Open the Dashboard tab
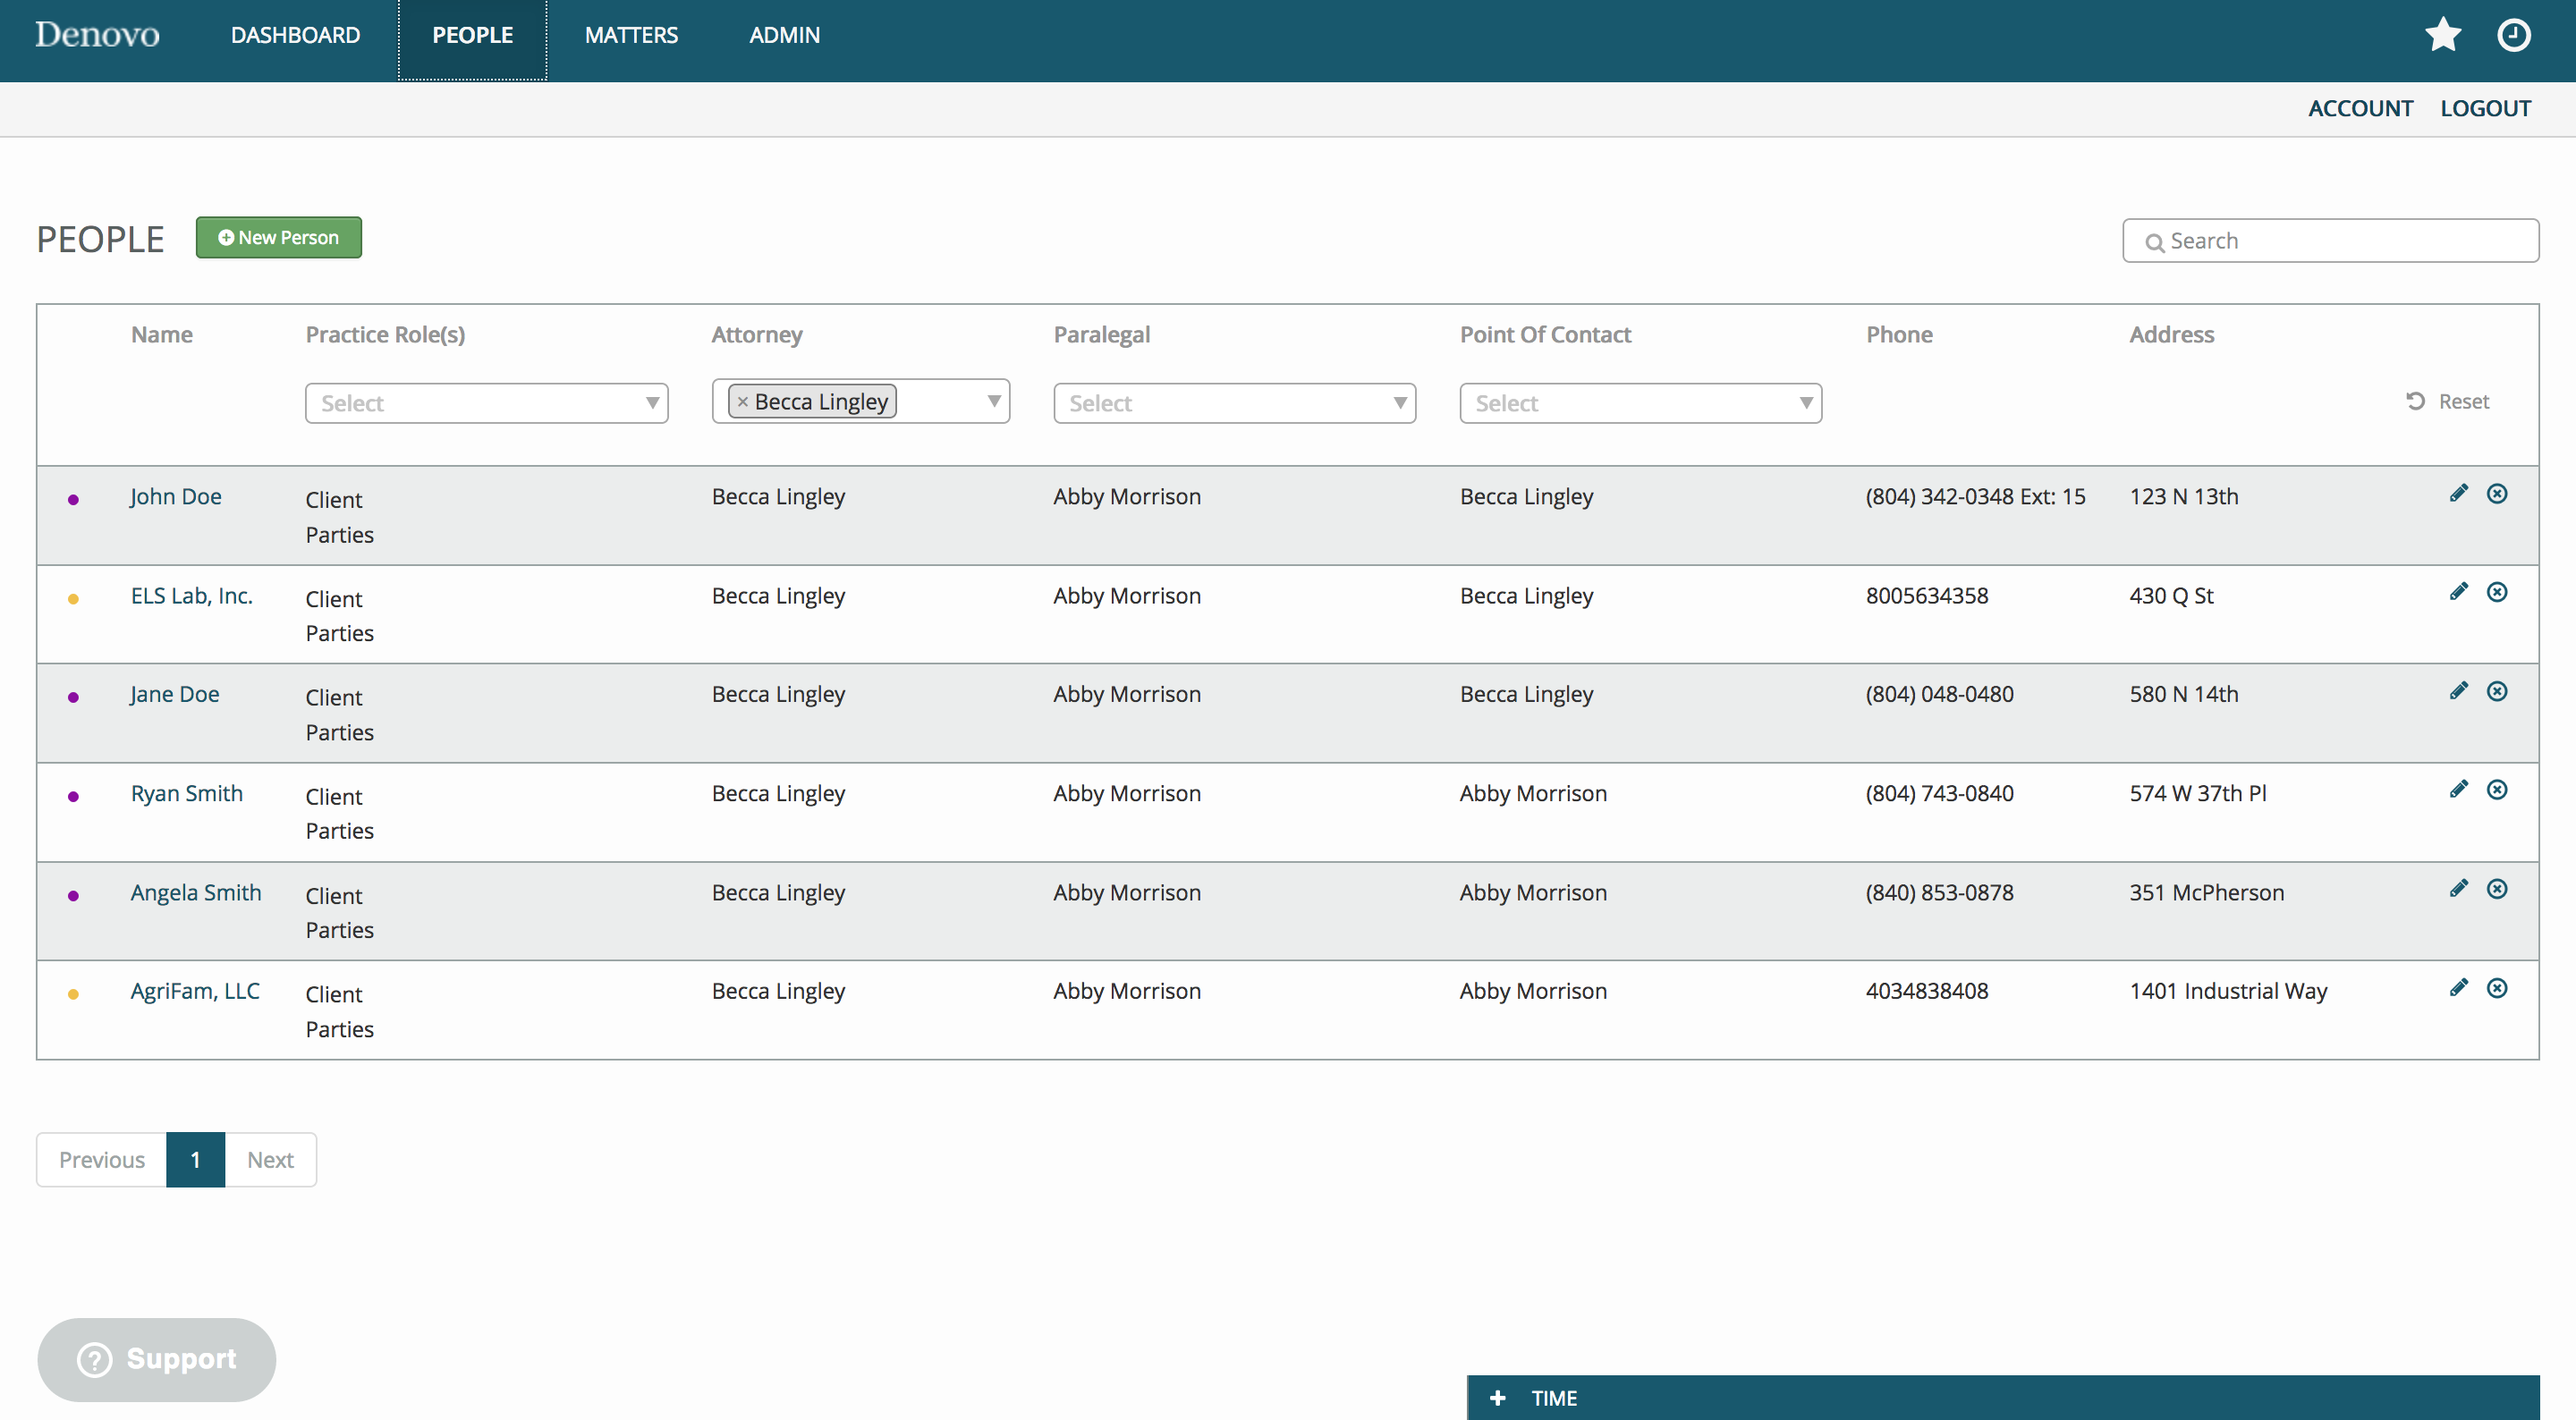 tap(295, 35)
